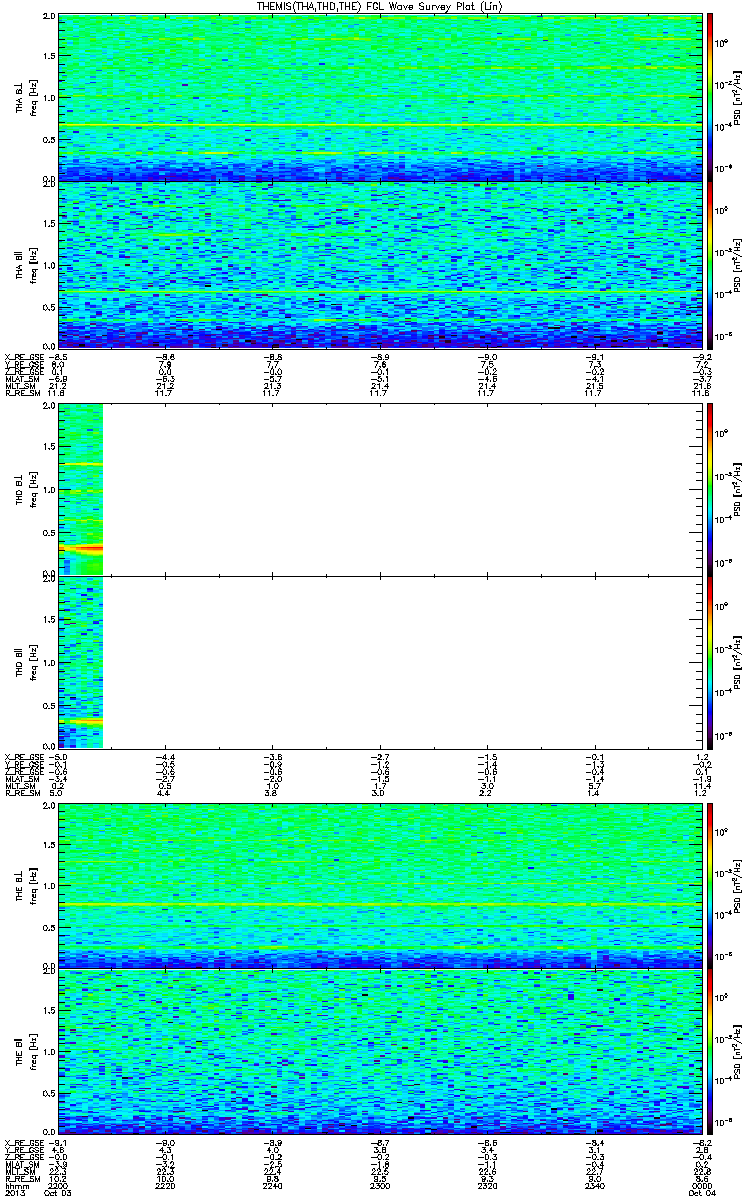
Task: Click the 'THD BL' axis label
Action: coord(20,490)
